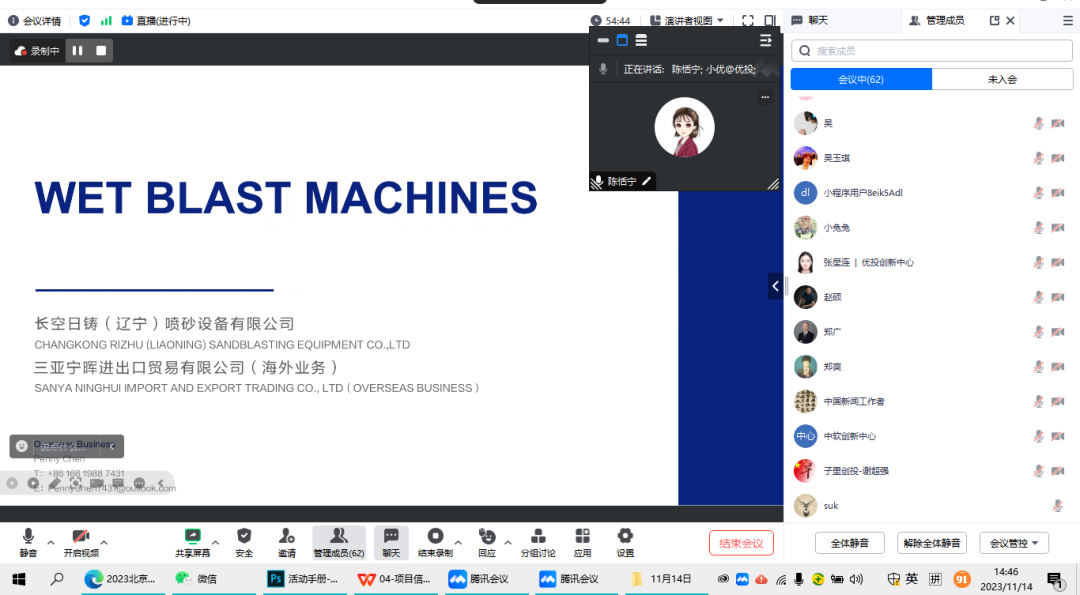The image size is (1080, 595).
Task: Click the three-dot more icon on 陈恬宁 video tile
Action: click(765, 97)
